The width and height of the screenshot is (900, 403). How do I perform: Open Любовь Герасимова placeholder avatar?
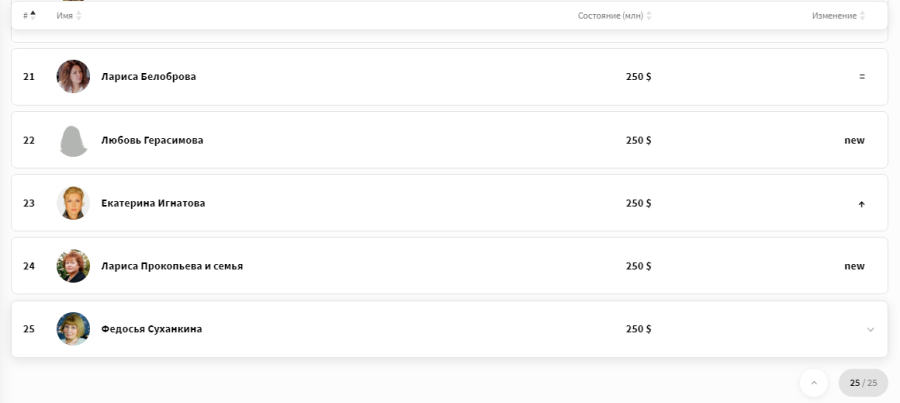pyautogui.click(x=73, y=140)
